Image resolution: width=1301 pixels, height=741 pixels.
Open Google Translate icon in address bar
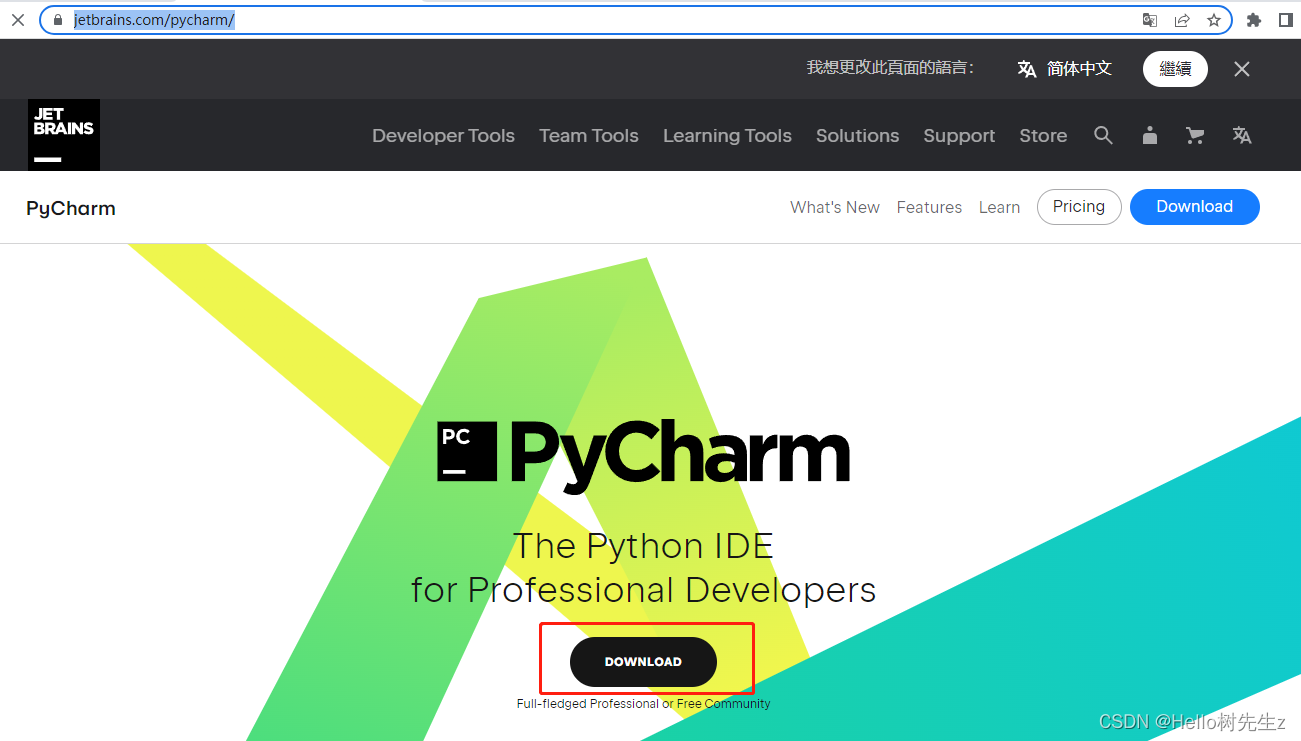pos(1150,20)
